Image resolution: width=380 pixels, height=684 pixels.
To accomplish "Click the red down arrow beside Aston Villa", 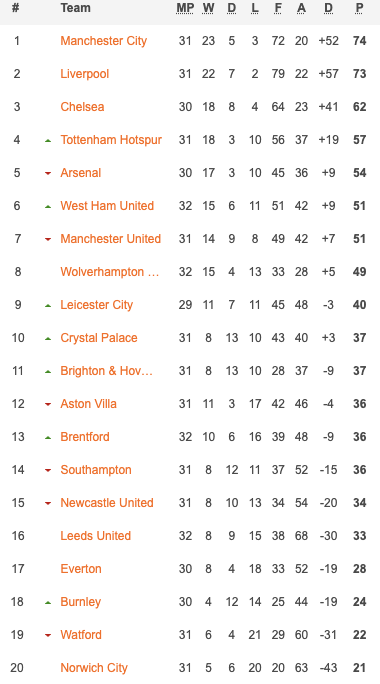I will pyautogui.click(x=48, y=404).
